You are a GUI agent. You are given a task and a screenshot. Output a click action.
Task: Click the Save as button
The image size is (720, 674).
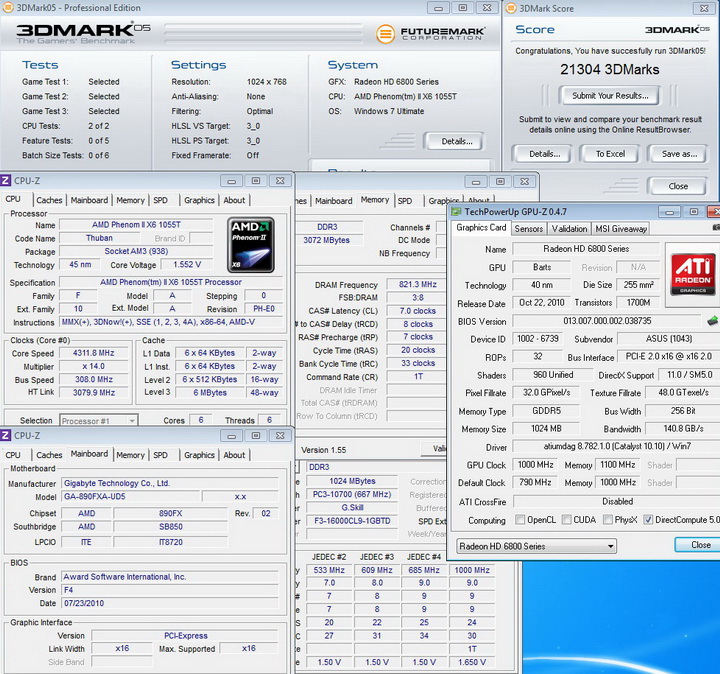pos(679,154)
